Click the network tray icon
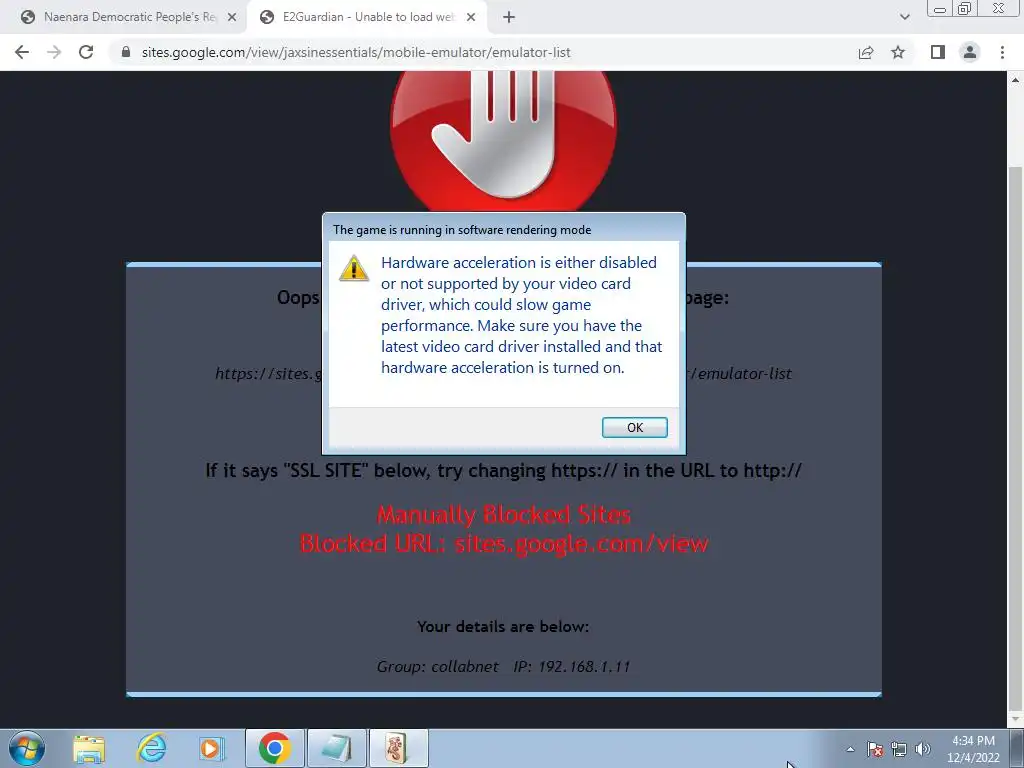The height and width of the screenshot is (768, 1024). pyautogui.click(x=899, y=749)
